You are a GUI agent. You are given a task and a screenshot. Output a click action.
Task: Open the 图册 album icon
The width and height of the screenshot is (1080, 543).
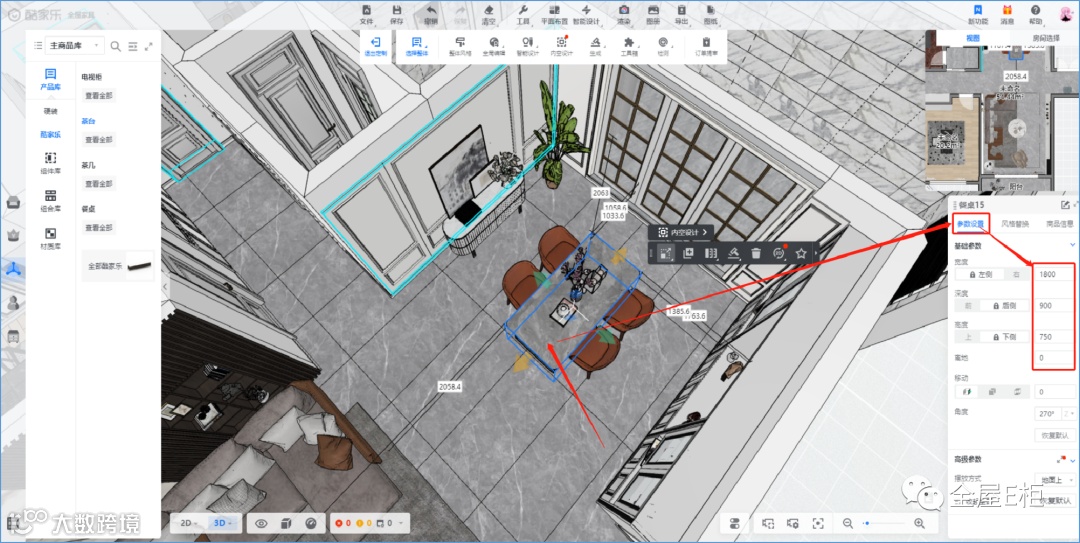point(653,10)
